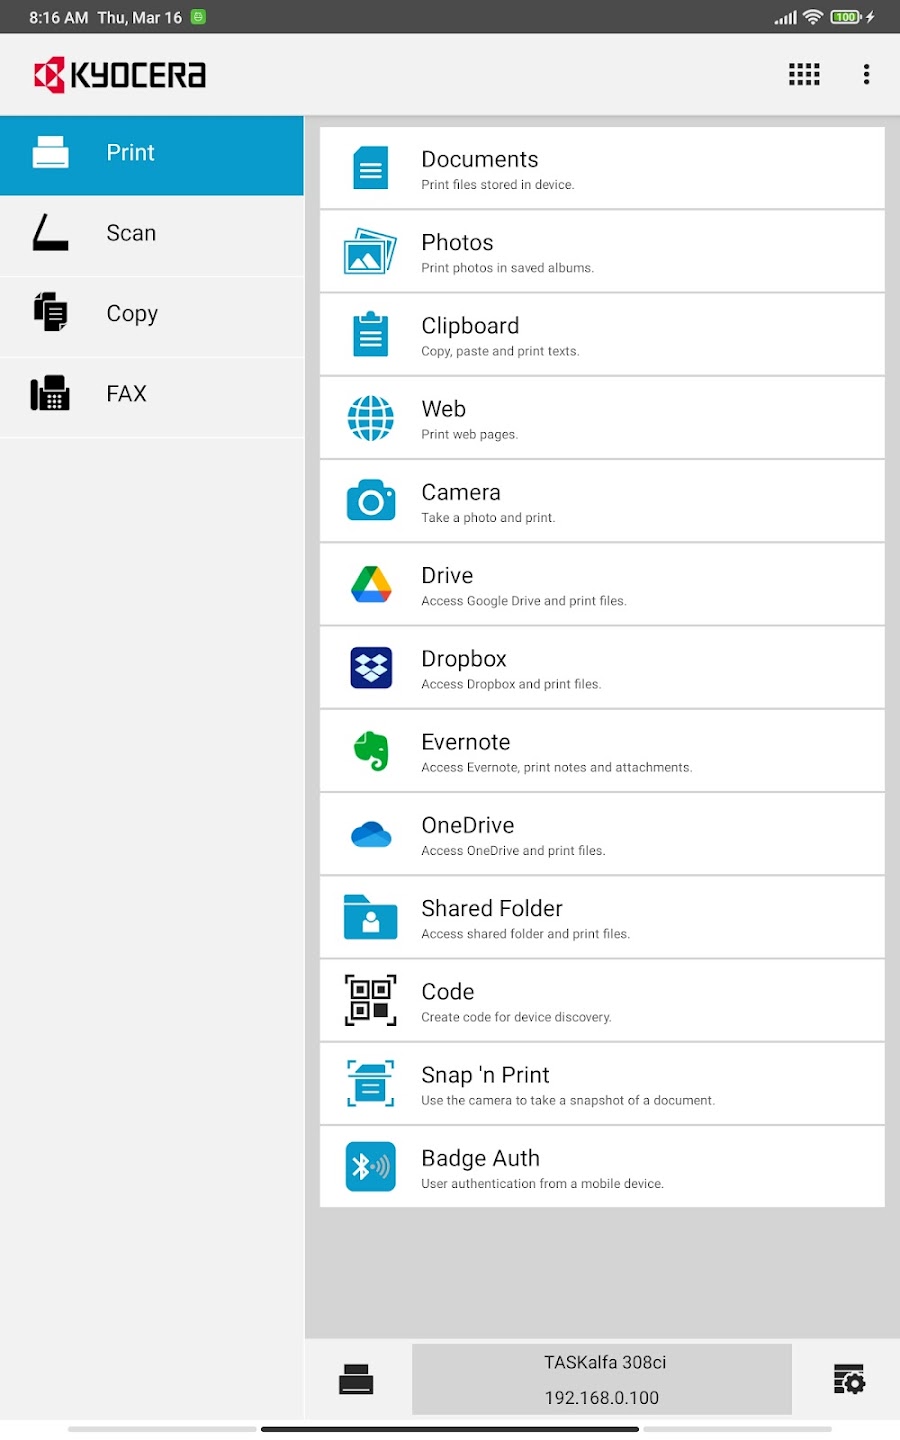Tap the cellular signal strength icon
This screenshot has width=900, height=1440.
tap(786, 17)
